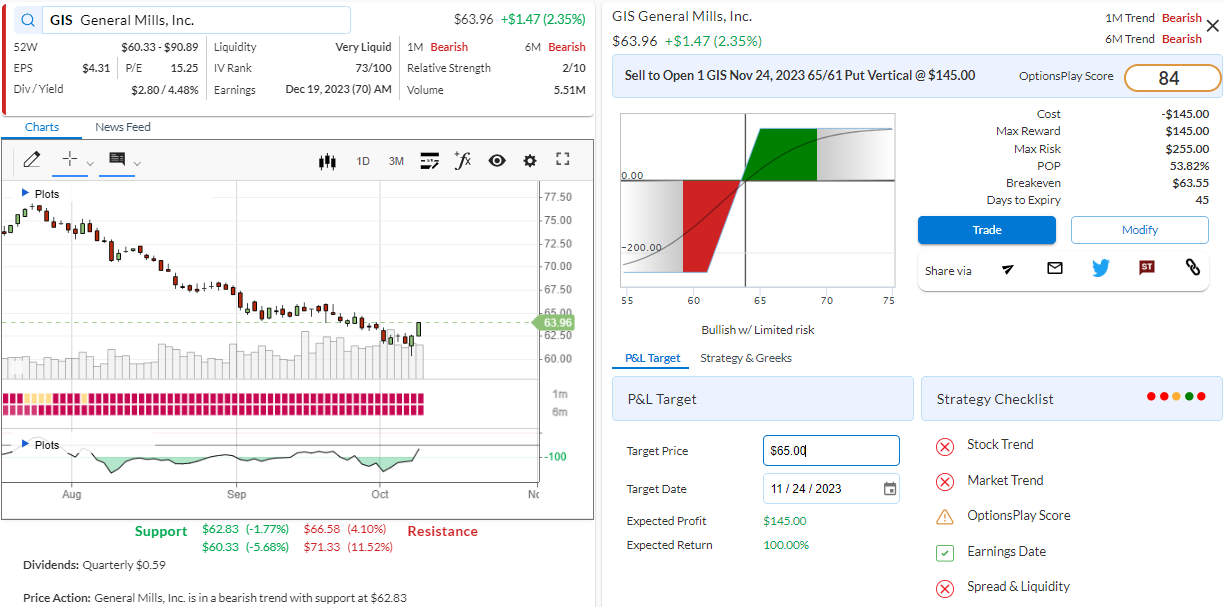Open the News Feed tab

[123, 127]
